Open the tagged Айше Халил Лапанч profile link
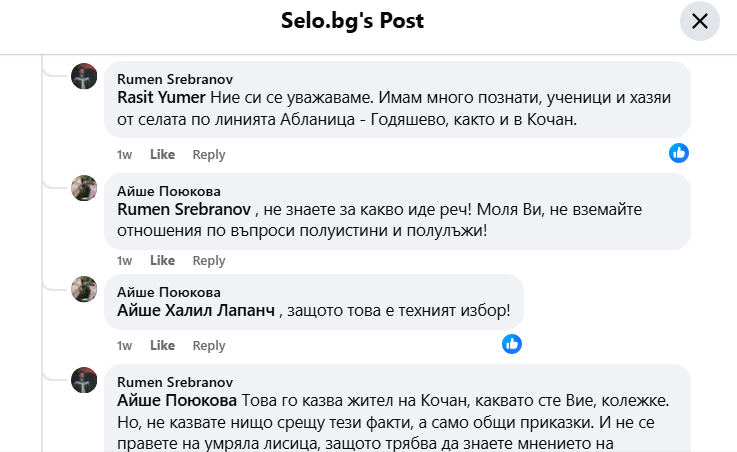 click(x=196, y=311)
